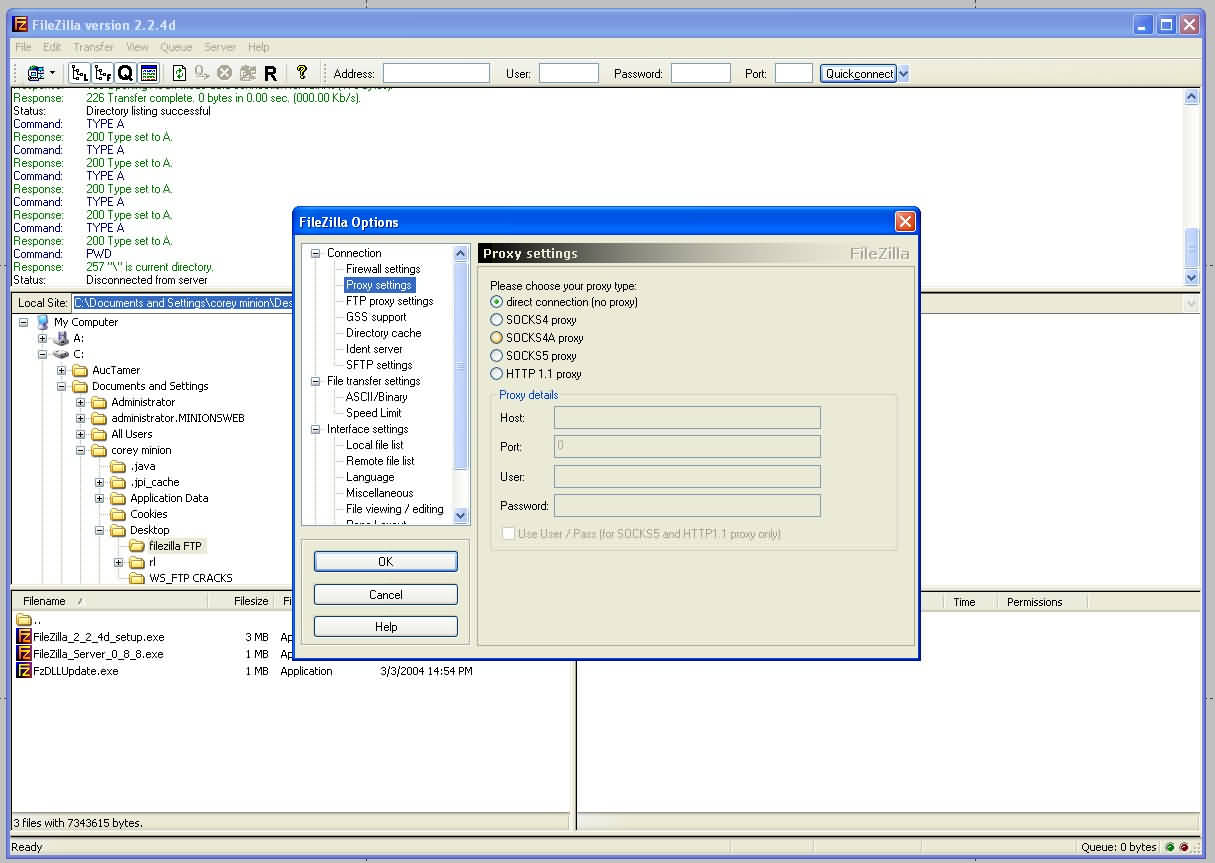
Task: Open the Server menu
Action: coord(220,47)
